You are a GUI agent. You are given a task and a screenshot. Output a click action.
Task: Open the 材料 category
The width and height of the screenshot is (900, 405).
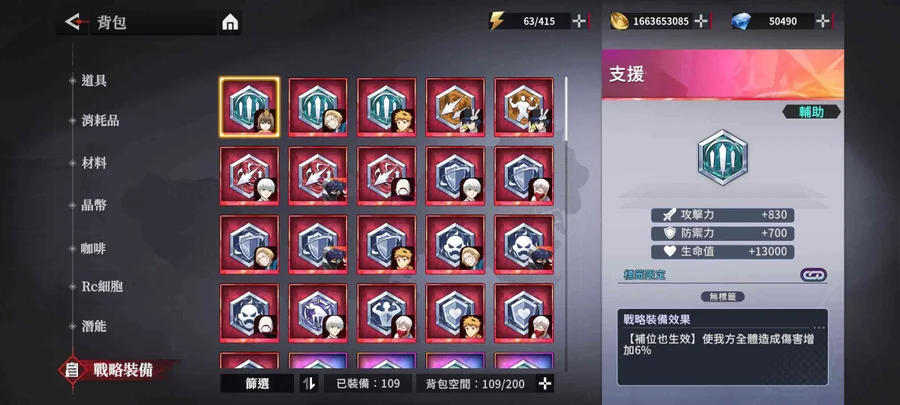pyautogui.click(x=94, y=163)
